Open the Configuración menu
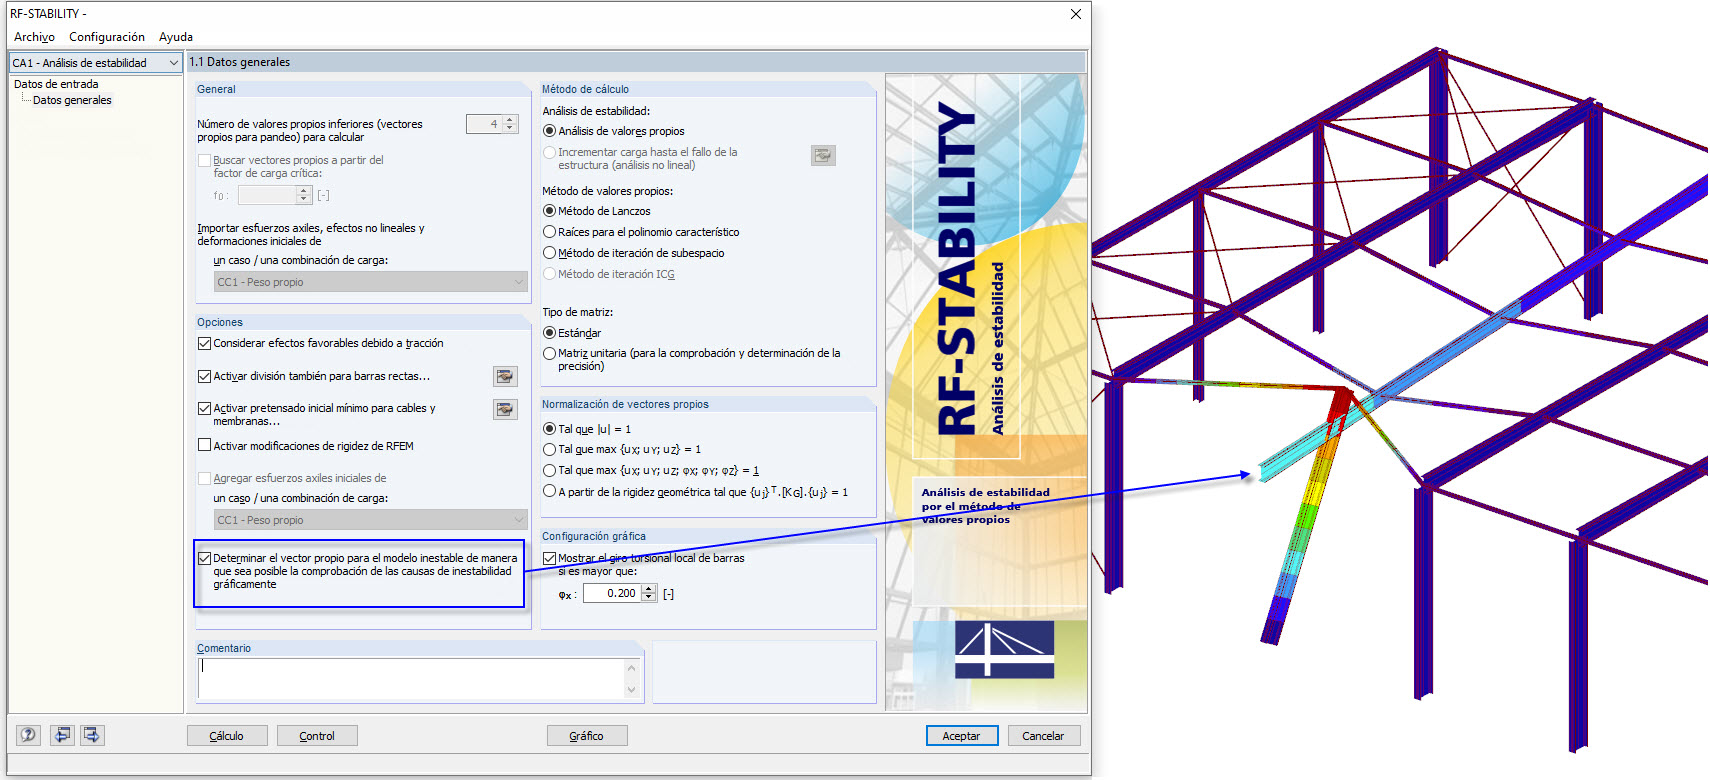The width and height of the screenshot is (1710, 780). tap(107, 37)
